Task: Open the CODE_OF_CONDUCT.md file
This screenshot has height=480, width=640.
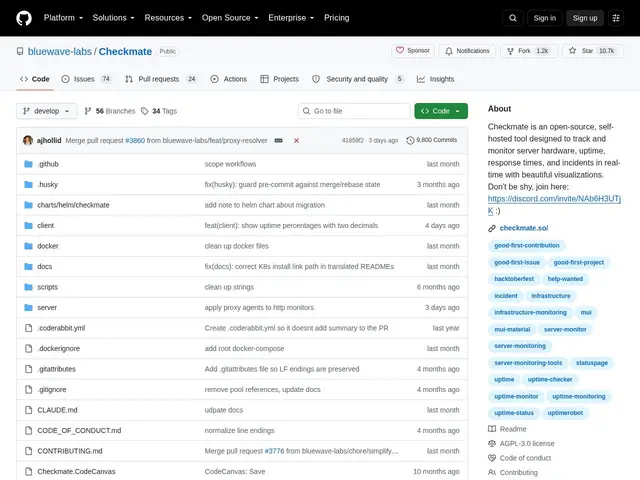Action: pyautogui.click(x=79, y=430)
